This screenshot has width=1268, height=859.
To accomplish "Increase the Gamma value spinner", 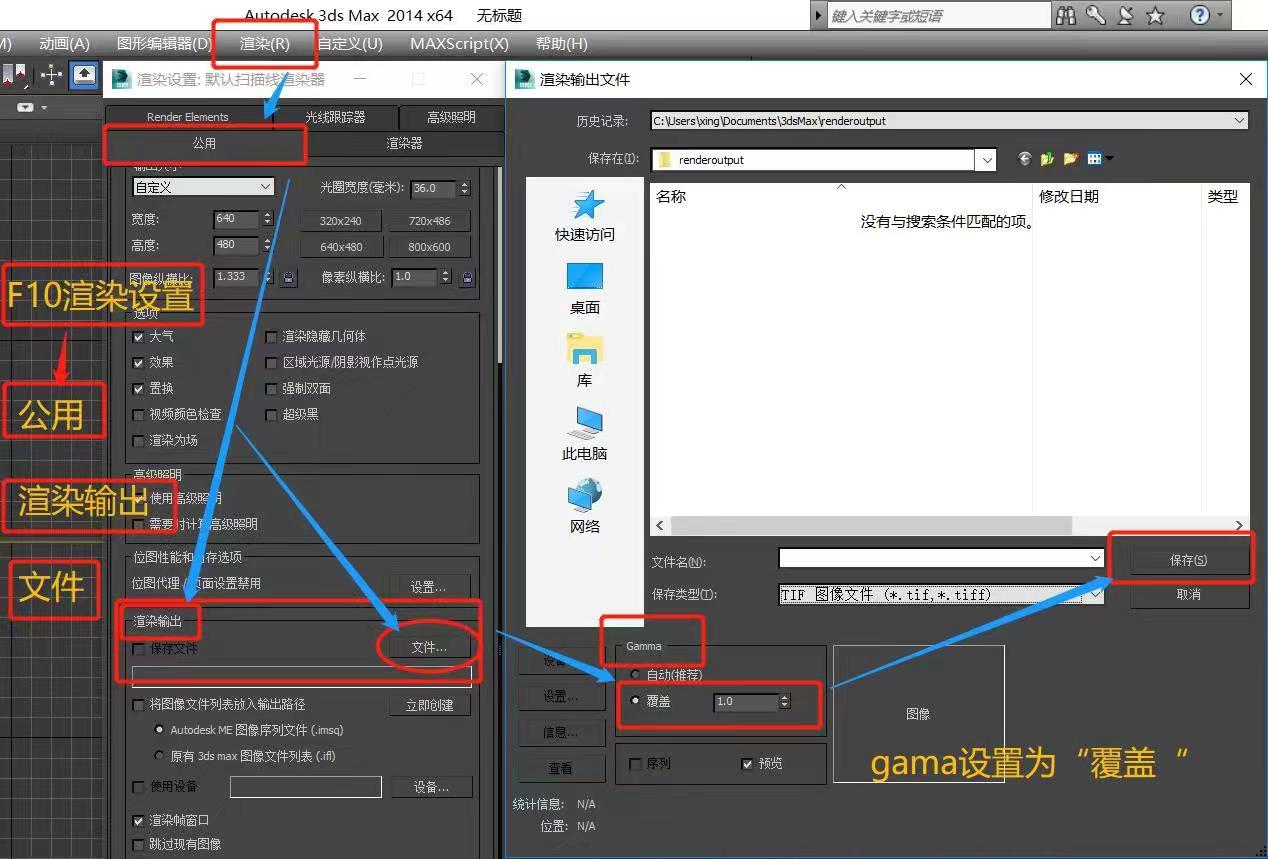I will click(x=785, y=697).
